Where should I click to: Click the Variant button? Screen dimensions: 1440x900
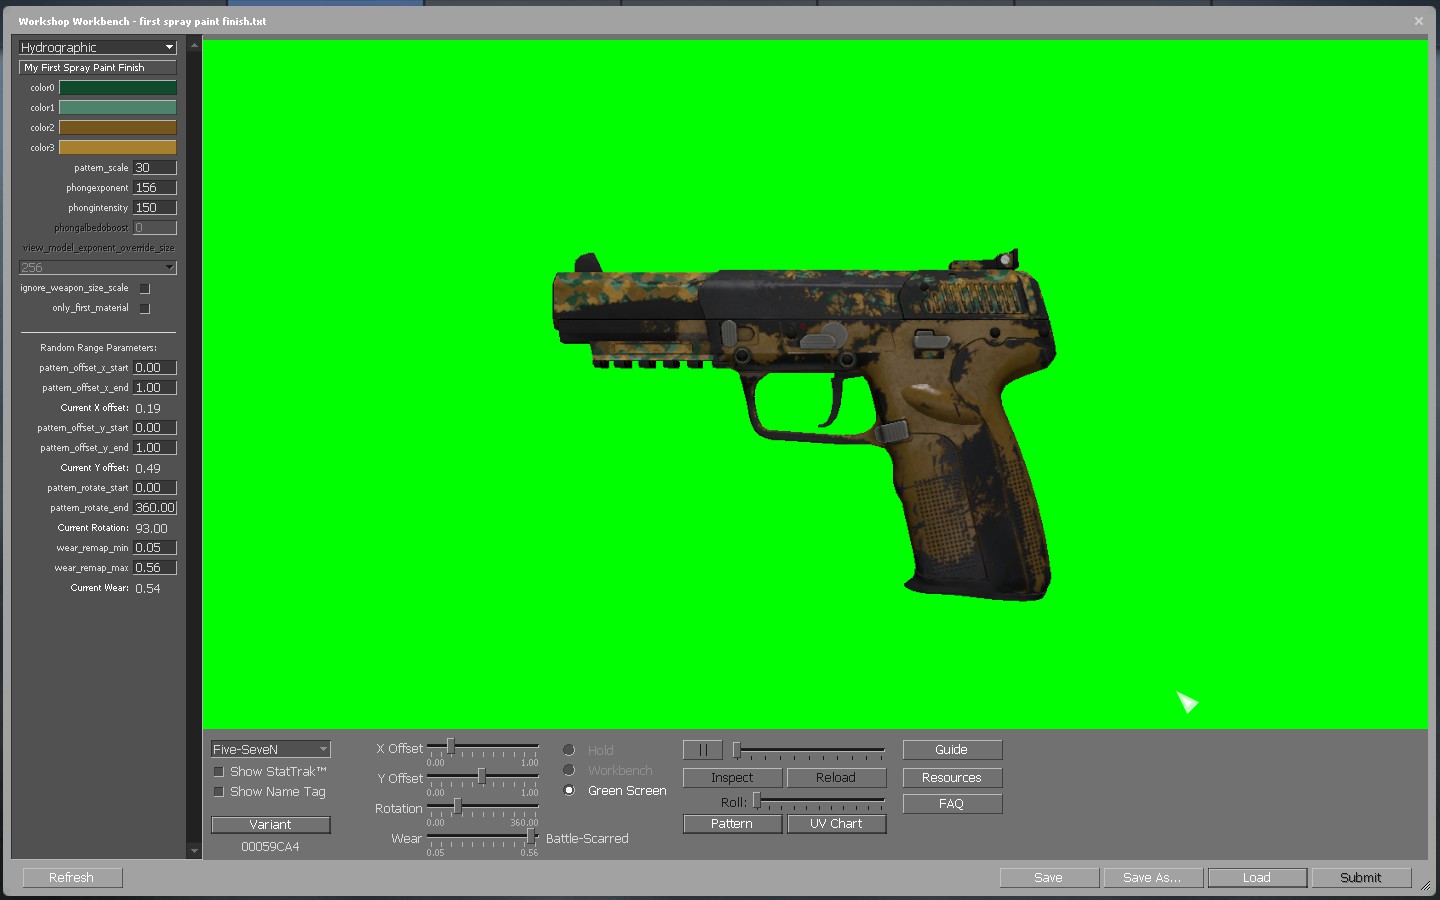(x=270, y=825)
